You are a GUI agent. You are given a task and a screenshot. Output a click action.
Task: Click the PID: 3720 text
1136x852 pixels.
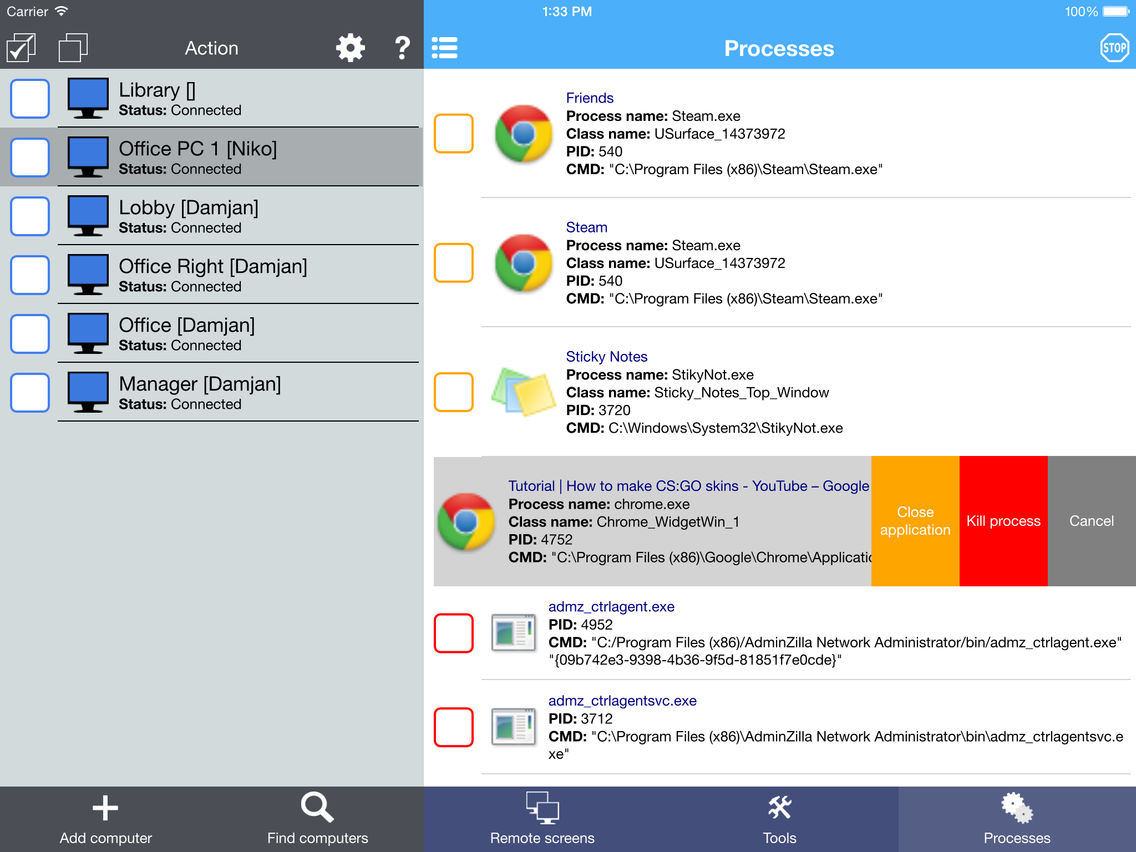(x=598, y=410)
